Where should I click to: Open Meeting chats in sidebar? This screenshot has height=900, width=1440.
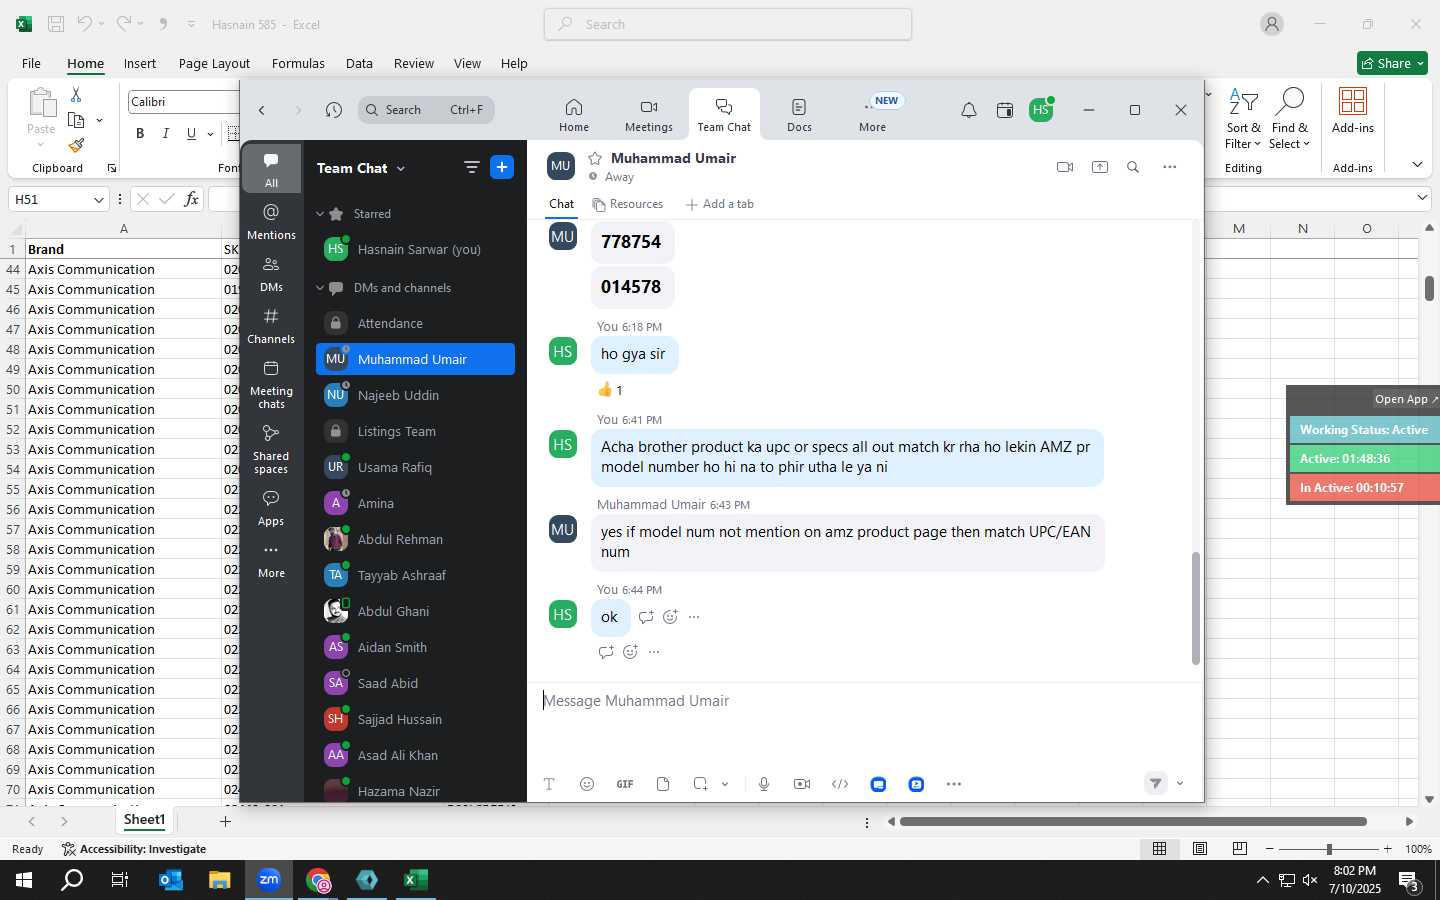271,384
